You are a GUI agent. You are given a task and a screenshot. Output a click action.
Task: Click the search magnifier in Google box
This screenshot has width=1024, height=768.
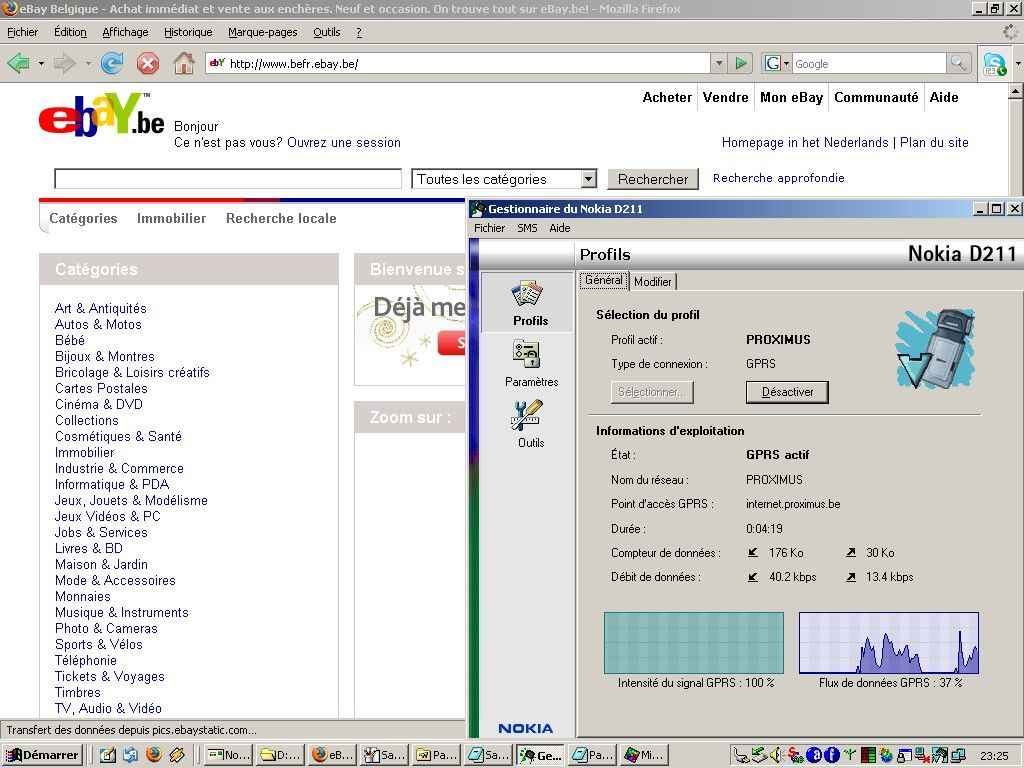point(958,63)
